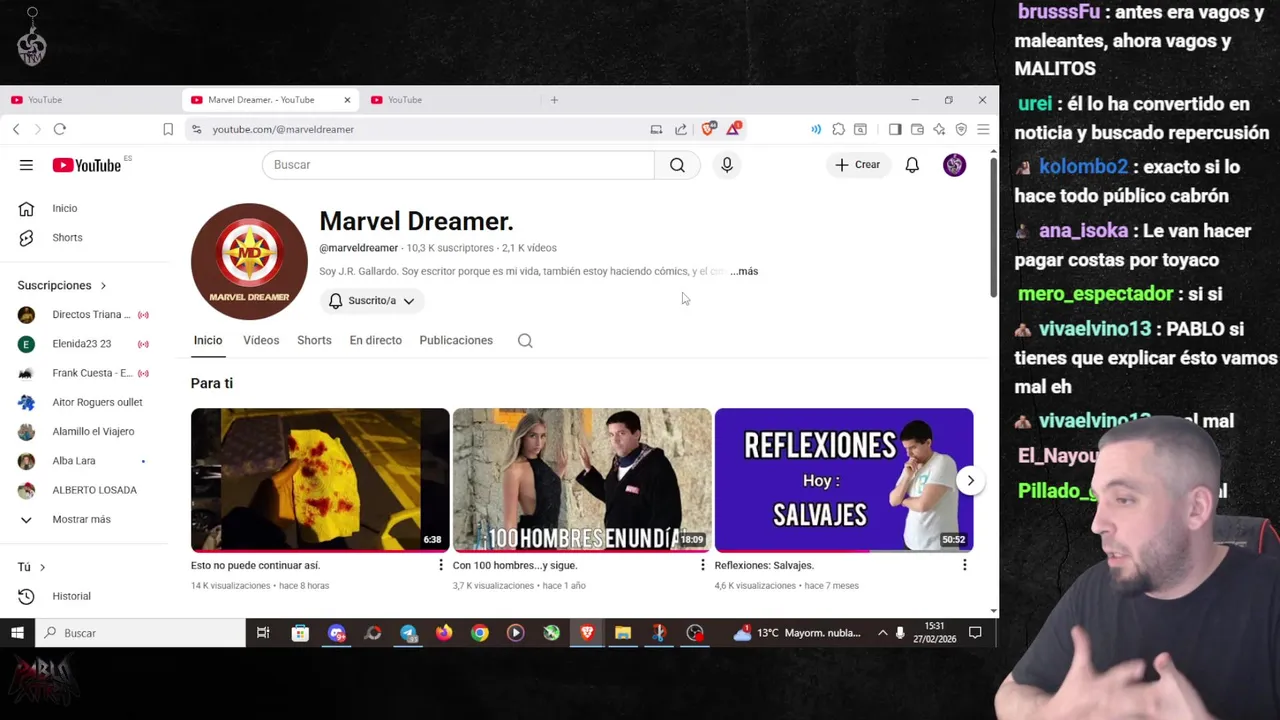Expand the Tú section arrow
Viewport: 1280px width, 720px height.
click(42, 568)
